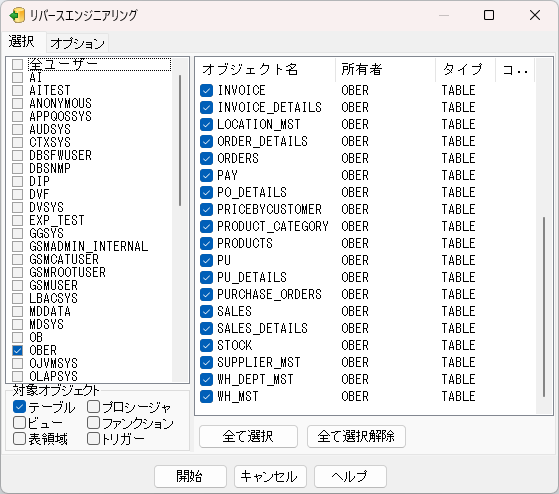Maximize the リバースエンジニアリング window
This screenshot has width=559, height=494.
pos(489,15)
